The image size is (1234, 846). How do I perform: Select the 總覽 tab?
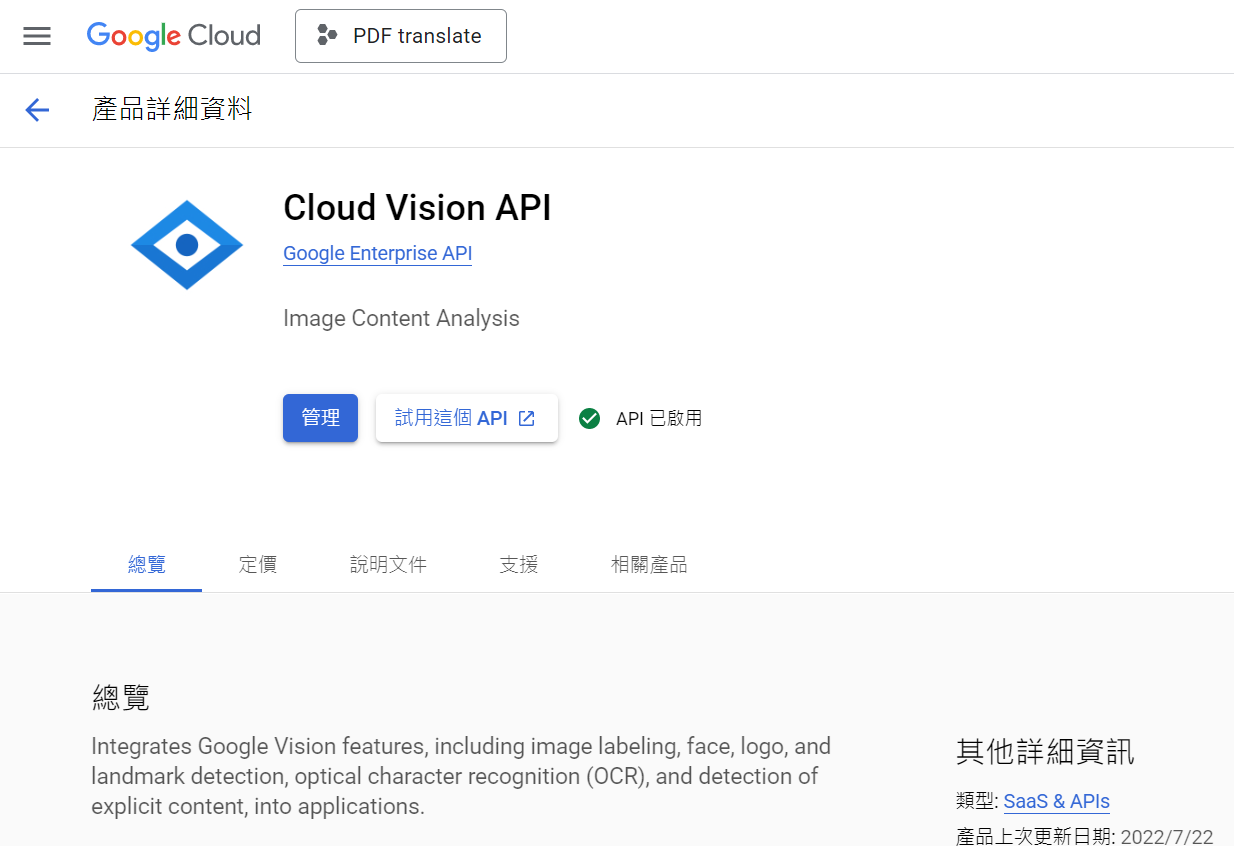point(147,565)
